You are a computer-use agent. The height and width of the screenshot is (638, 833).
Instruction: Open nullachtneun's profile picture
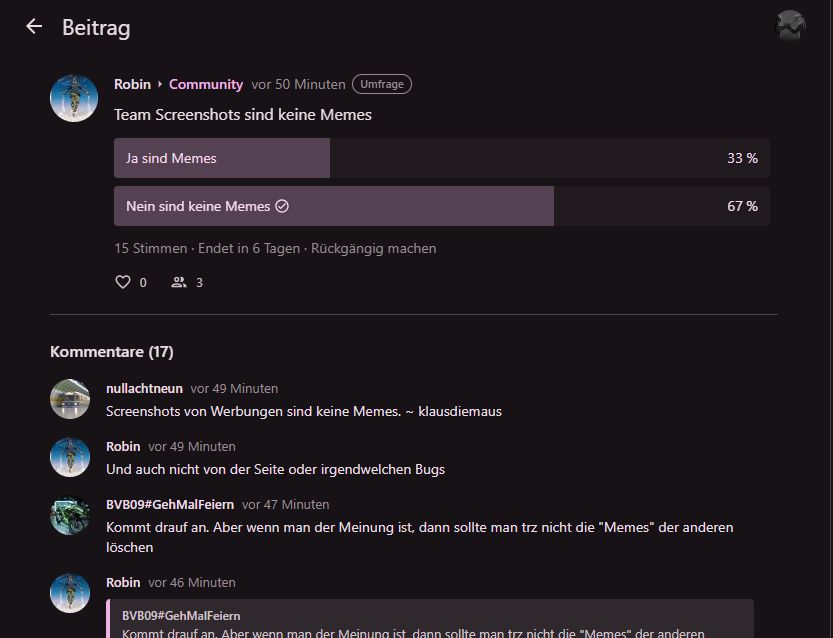(x=70, y=399)
